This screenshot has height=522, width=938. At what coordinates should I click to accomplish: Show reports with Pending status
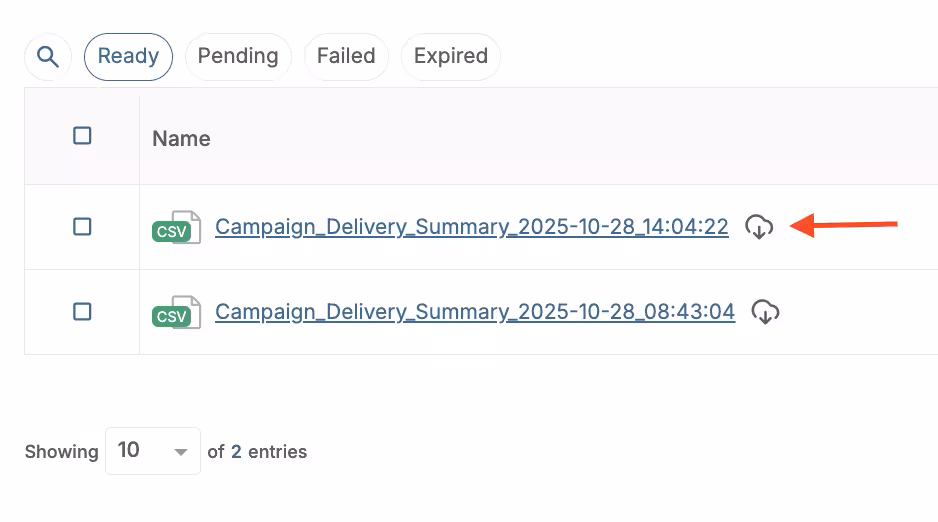(x=237, y=56)
